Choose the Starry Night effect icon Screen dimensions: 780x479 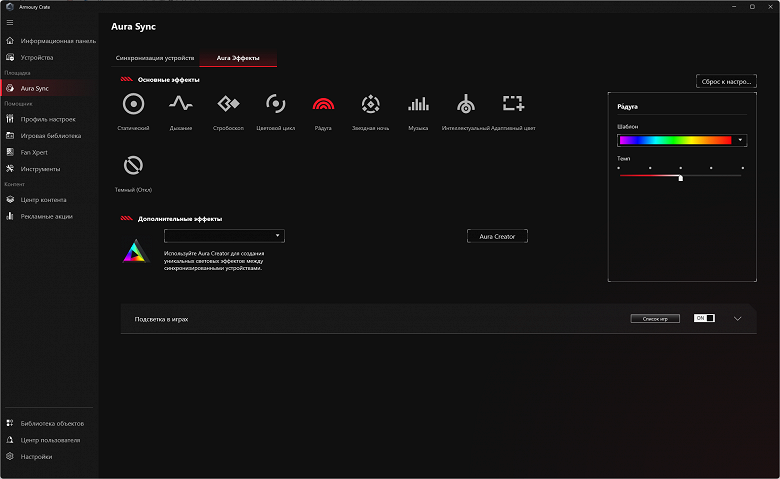pyautogui.click(x=371, y=104)
